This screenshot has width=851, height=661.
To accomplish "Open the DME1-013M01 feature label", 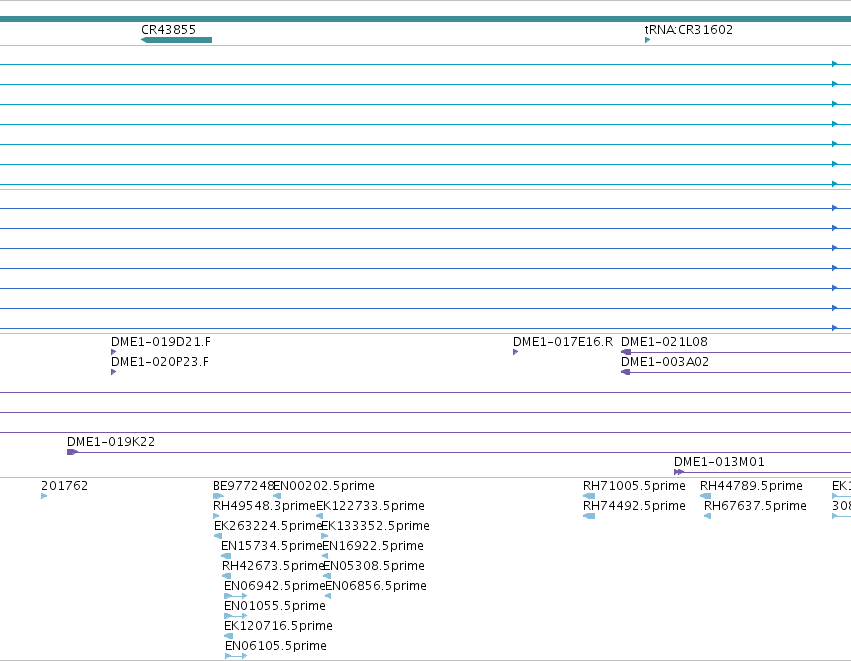I will pos(719,462).
